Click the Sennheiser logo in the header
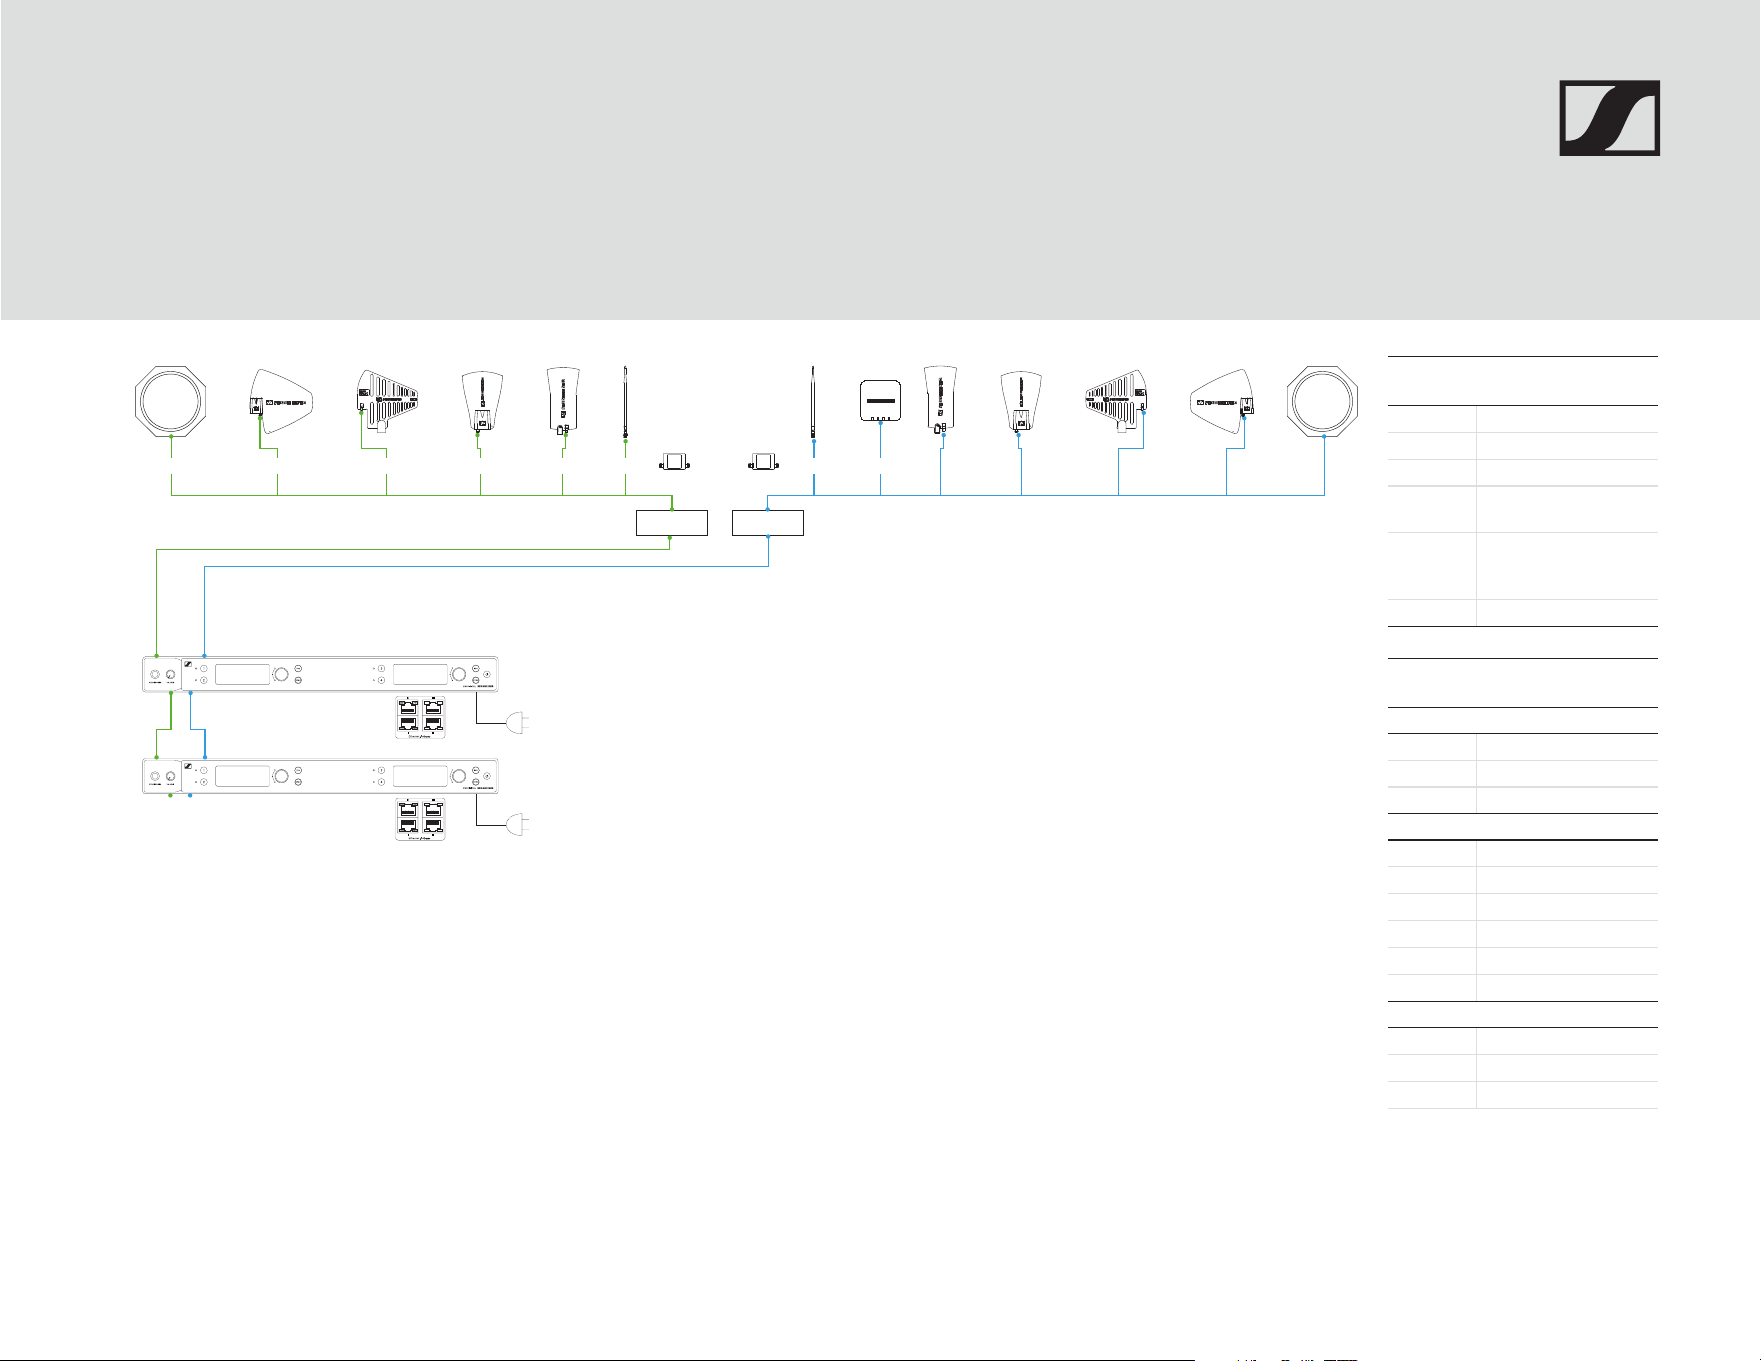The image size is (1761, 1361). pos(1610,118)
